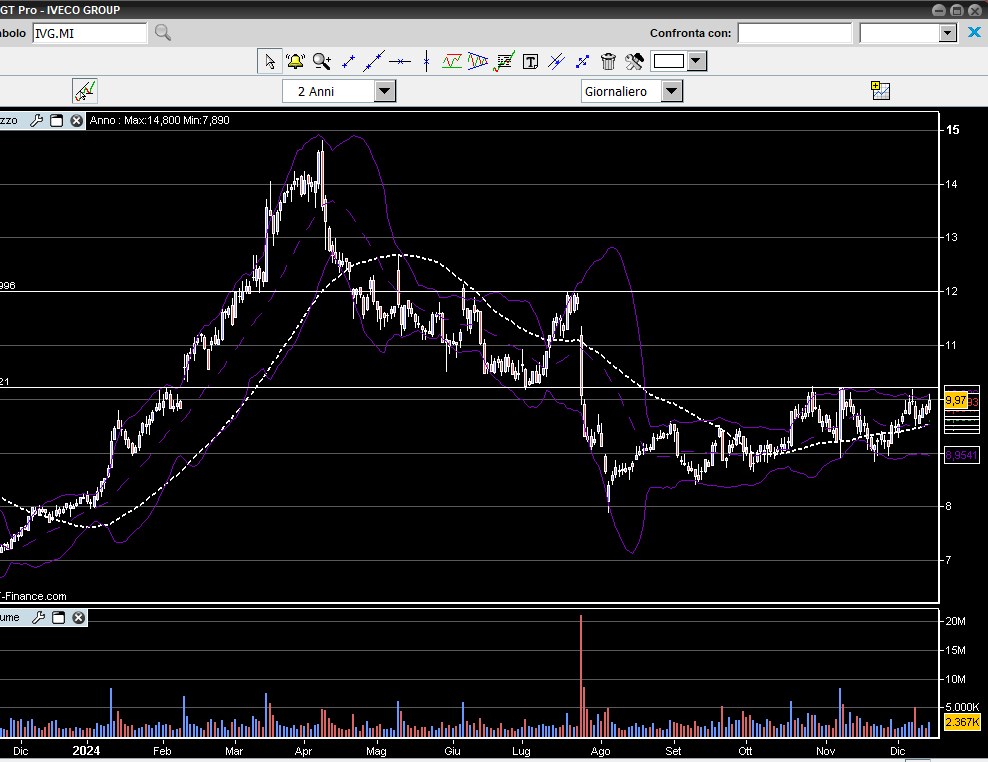Close the price chart panel

[77, 121]
